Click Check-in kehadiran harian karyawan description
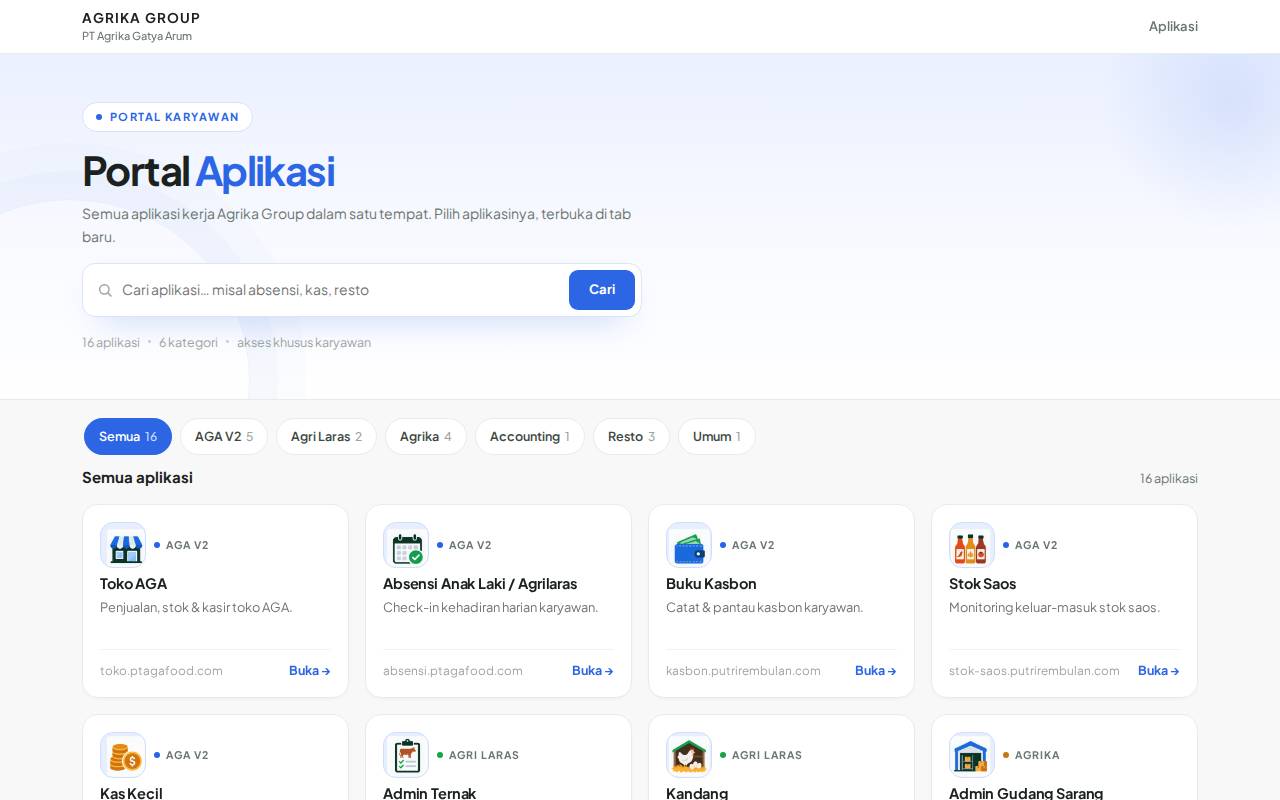 (491, 607)
